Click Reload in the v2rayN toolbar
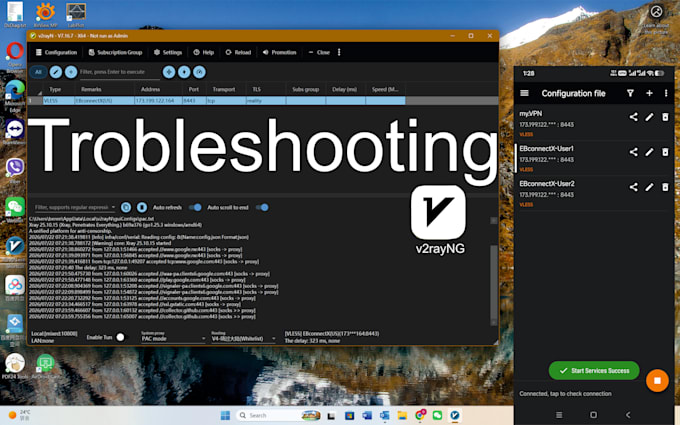 [x=238, y=52]
